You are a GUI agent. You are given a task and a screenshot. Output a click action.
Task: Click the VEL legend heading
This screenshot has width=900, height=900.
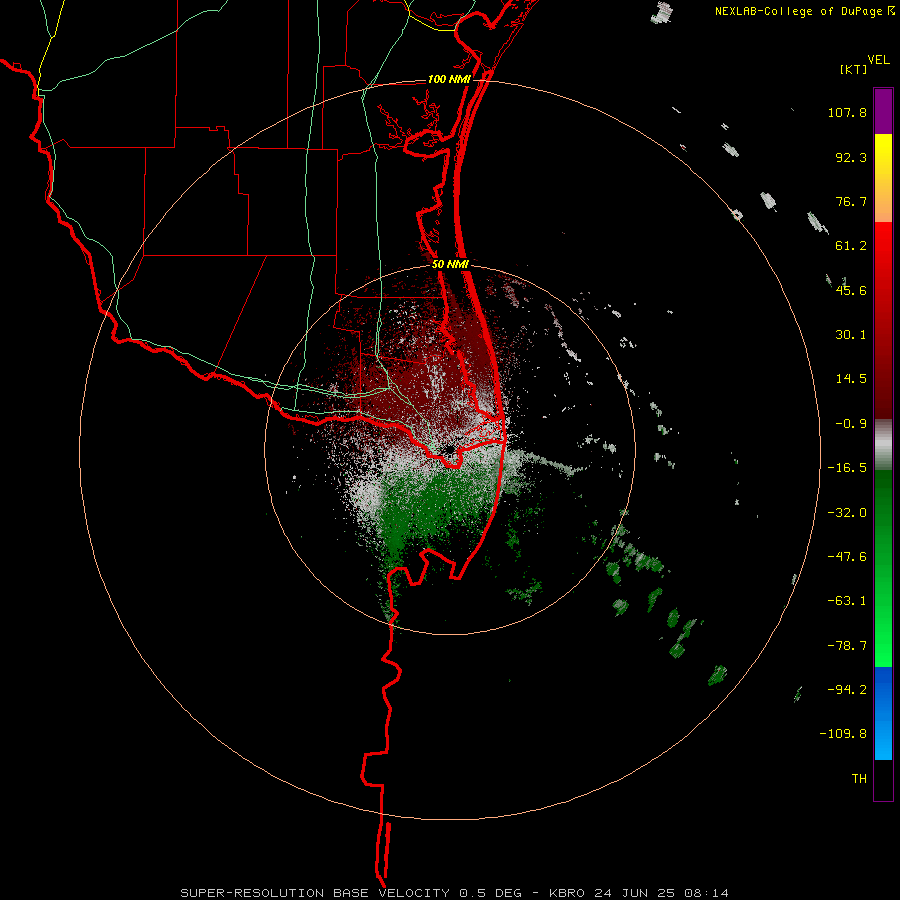[x=878, y=60]
